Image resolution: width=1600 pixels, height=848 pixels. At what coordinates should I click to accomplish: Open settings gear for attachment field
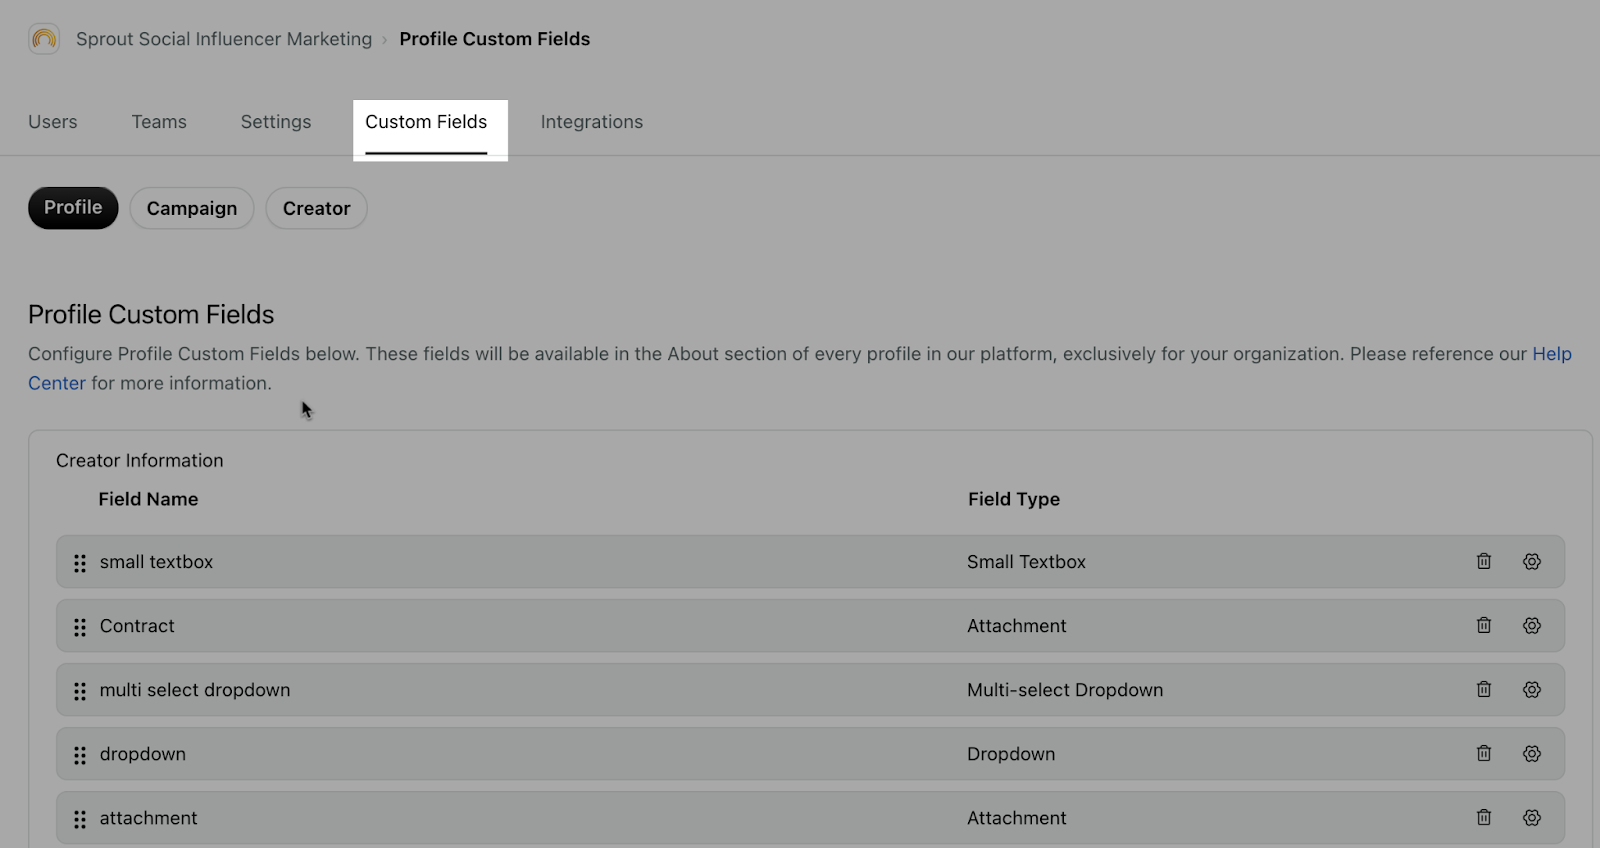coord(1532,817)
